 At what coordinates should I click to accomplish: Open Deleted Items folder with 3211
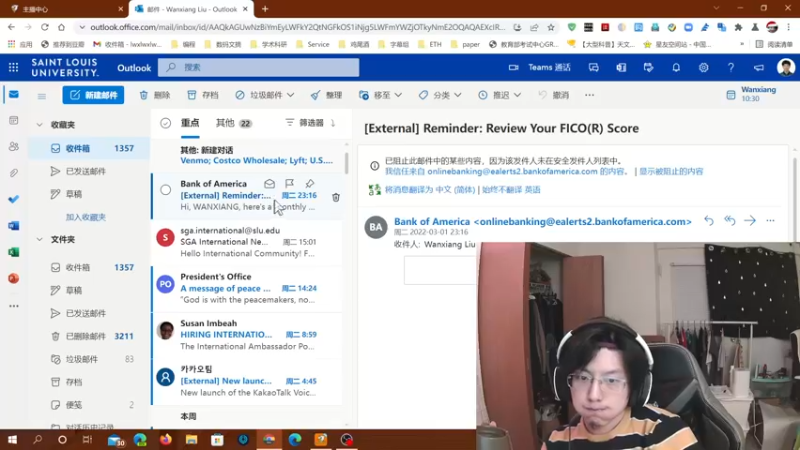point(91,336)
